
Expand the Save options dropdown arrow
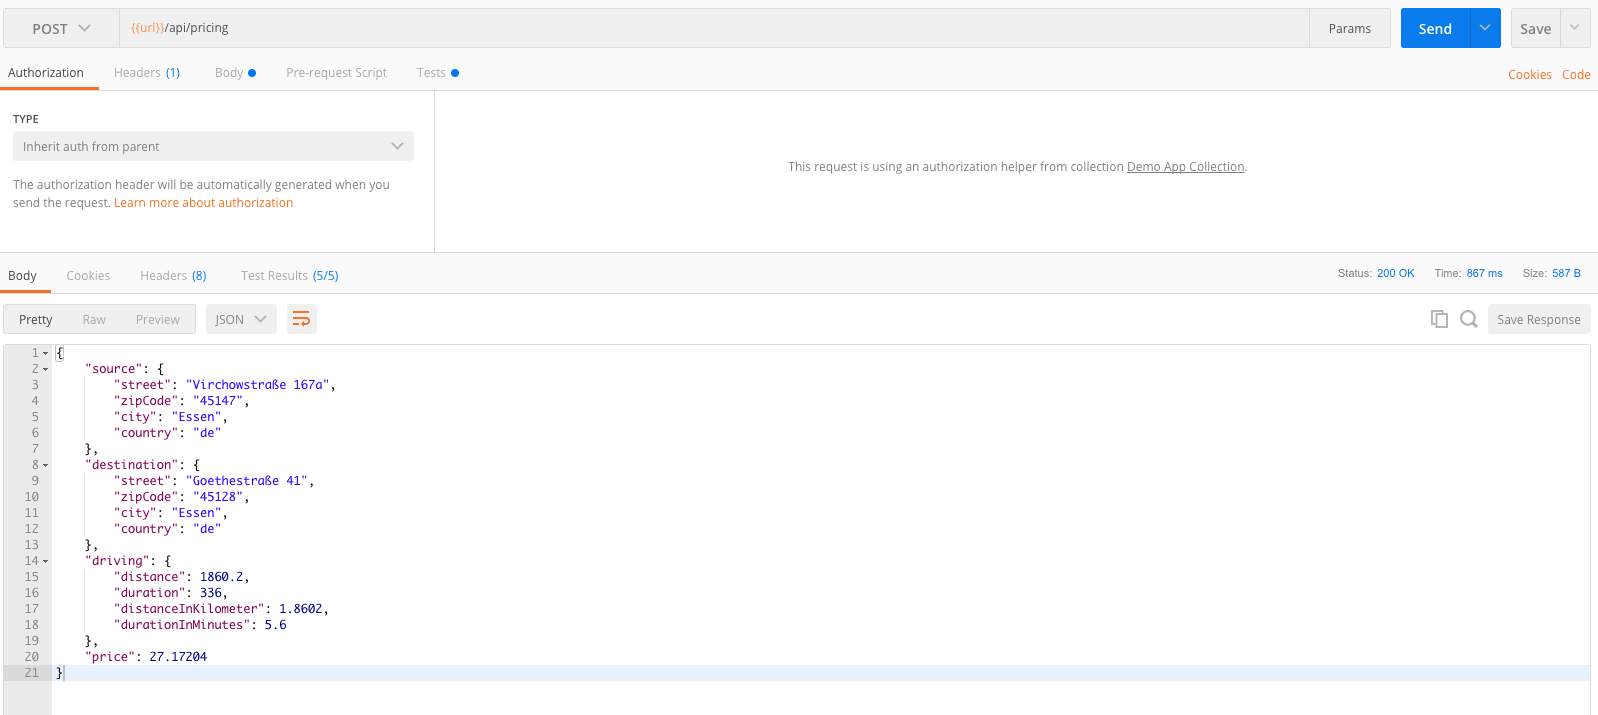pyautogui.click(x=1575, y=28)
